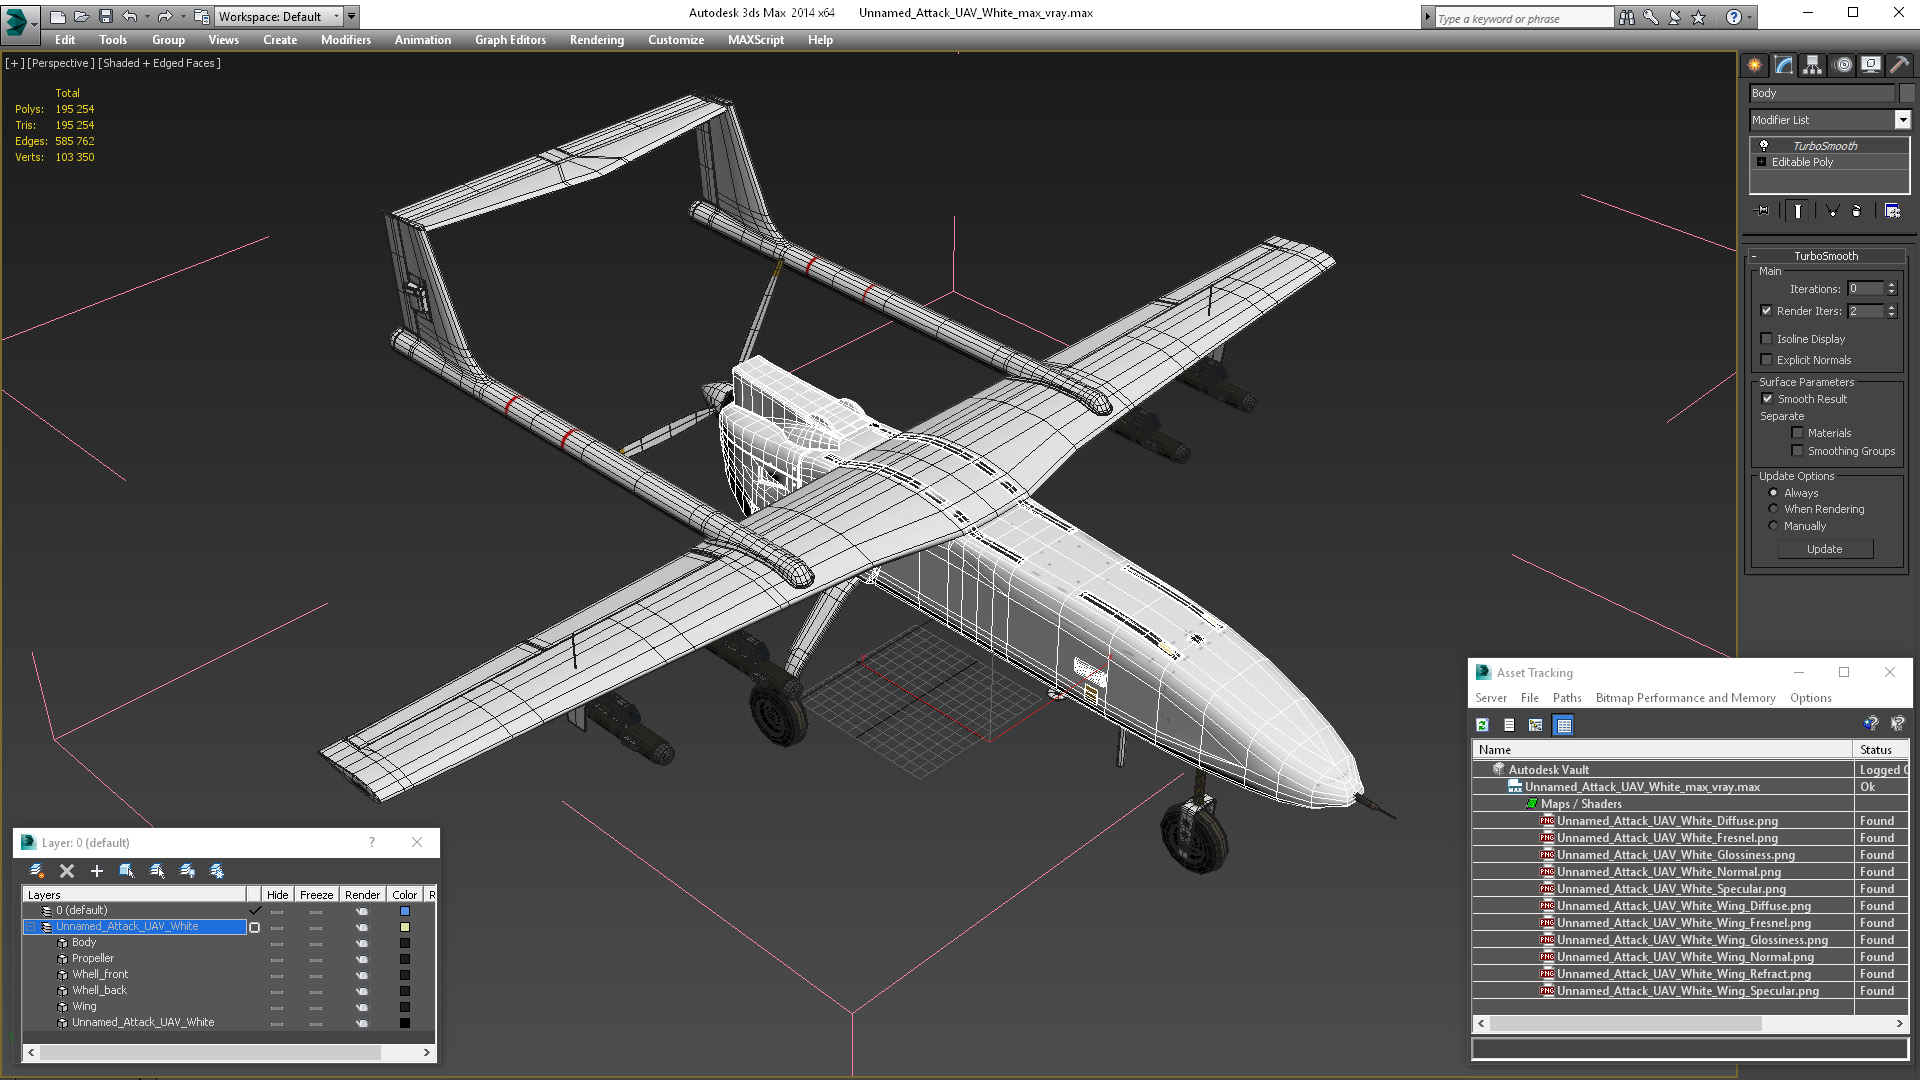The width and height of the screenshot is (1920, 1080).
Task: Click Configure Modifier Sets icon
Action: (x=1892, y=211)
